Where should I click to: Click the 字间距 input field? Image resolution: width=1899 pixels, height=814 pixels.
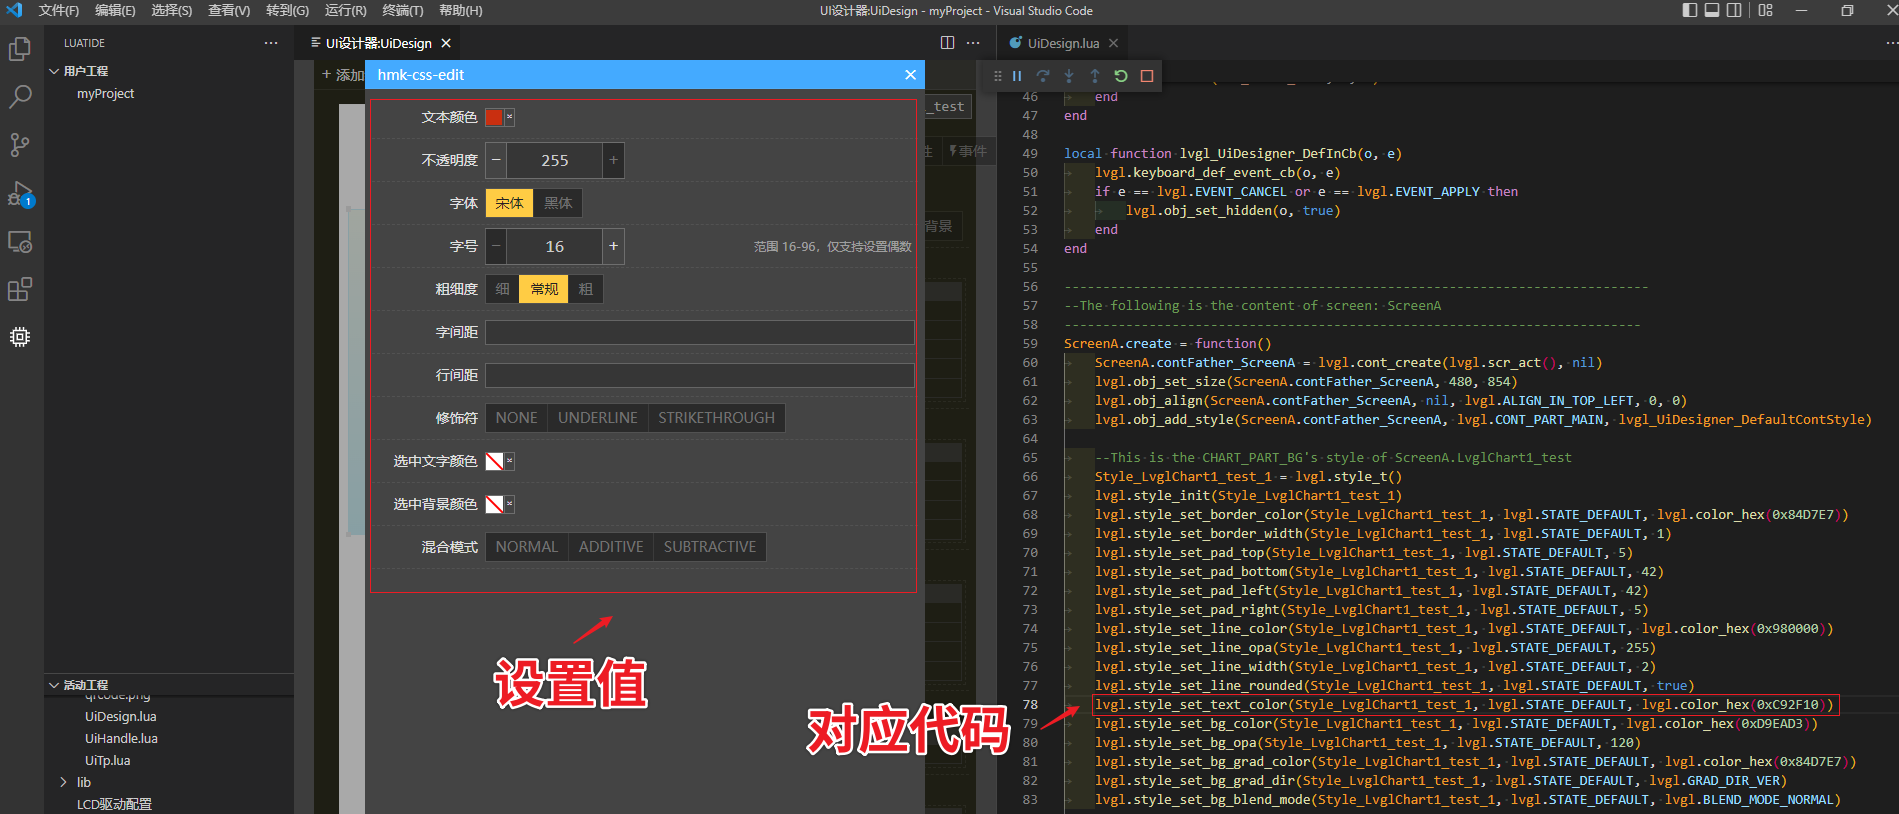[699, 332]
